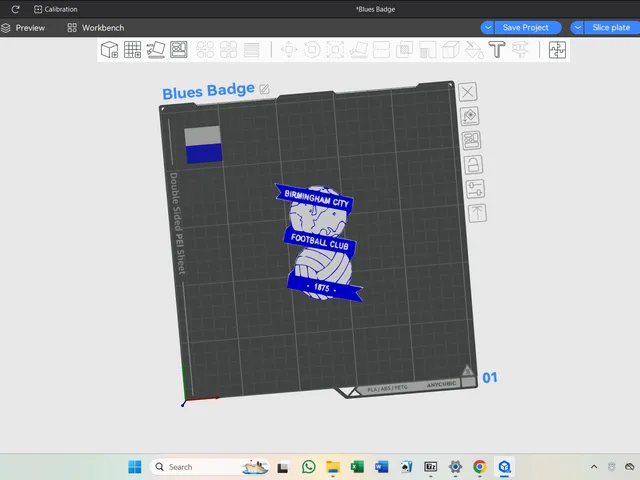Open the Assembly view puzzle icon
This screenshot has height=480, width=640.
(x=557, y=50)
